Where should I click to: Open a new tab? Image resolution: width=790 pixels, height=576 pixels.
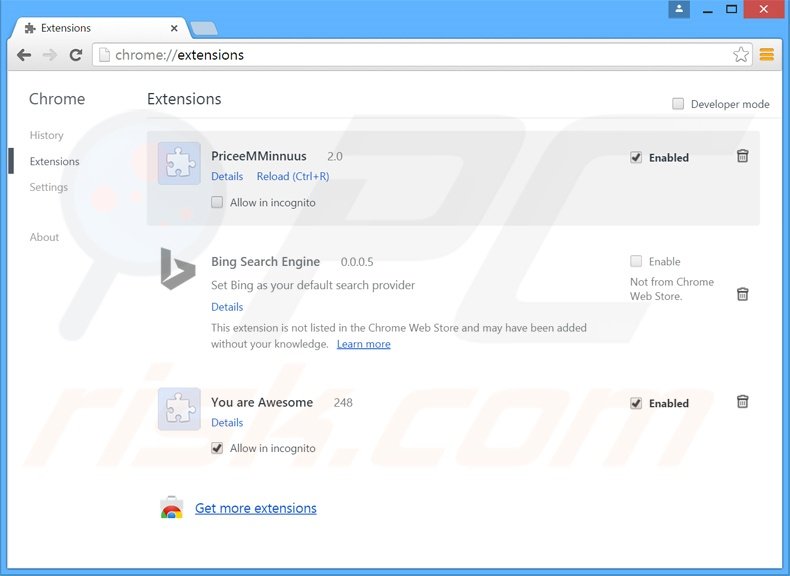tap(204, 28)
